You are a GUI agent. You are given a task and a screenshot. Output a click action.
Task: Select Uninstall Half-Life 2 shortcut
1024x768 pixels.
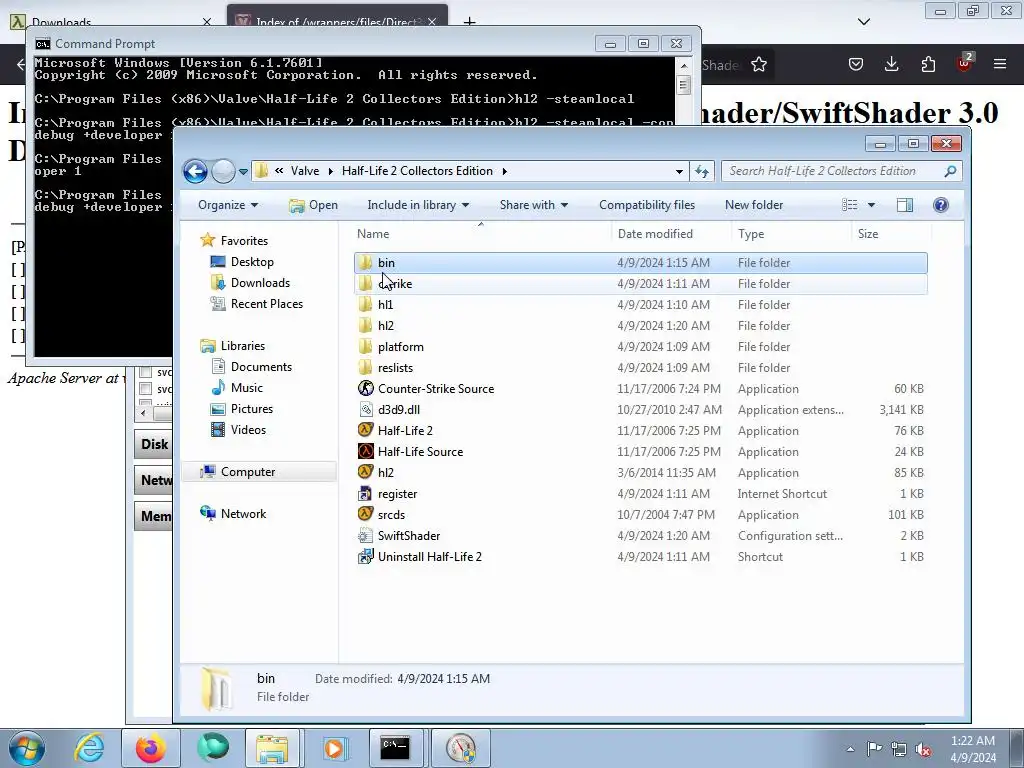click(x=641, y=557)
